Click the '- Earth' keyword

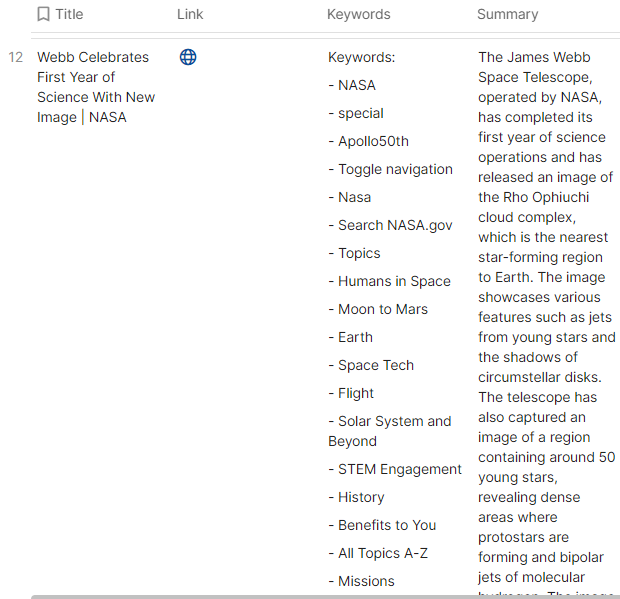[x=350, y=337]
